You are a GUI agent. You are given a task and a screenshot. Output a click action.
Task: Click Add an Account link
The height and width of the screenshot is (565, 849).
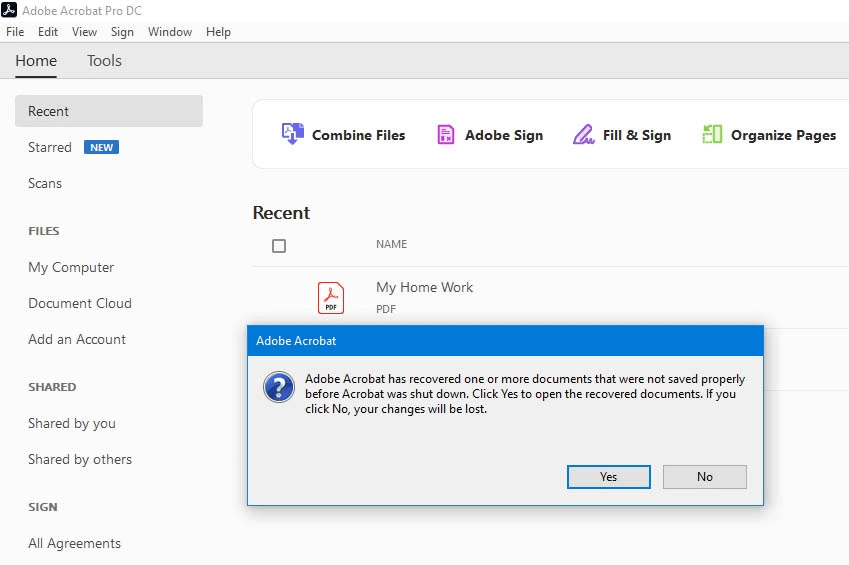pyautogui.click(x=77, y=340)
